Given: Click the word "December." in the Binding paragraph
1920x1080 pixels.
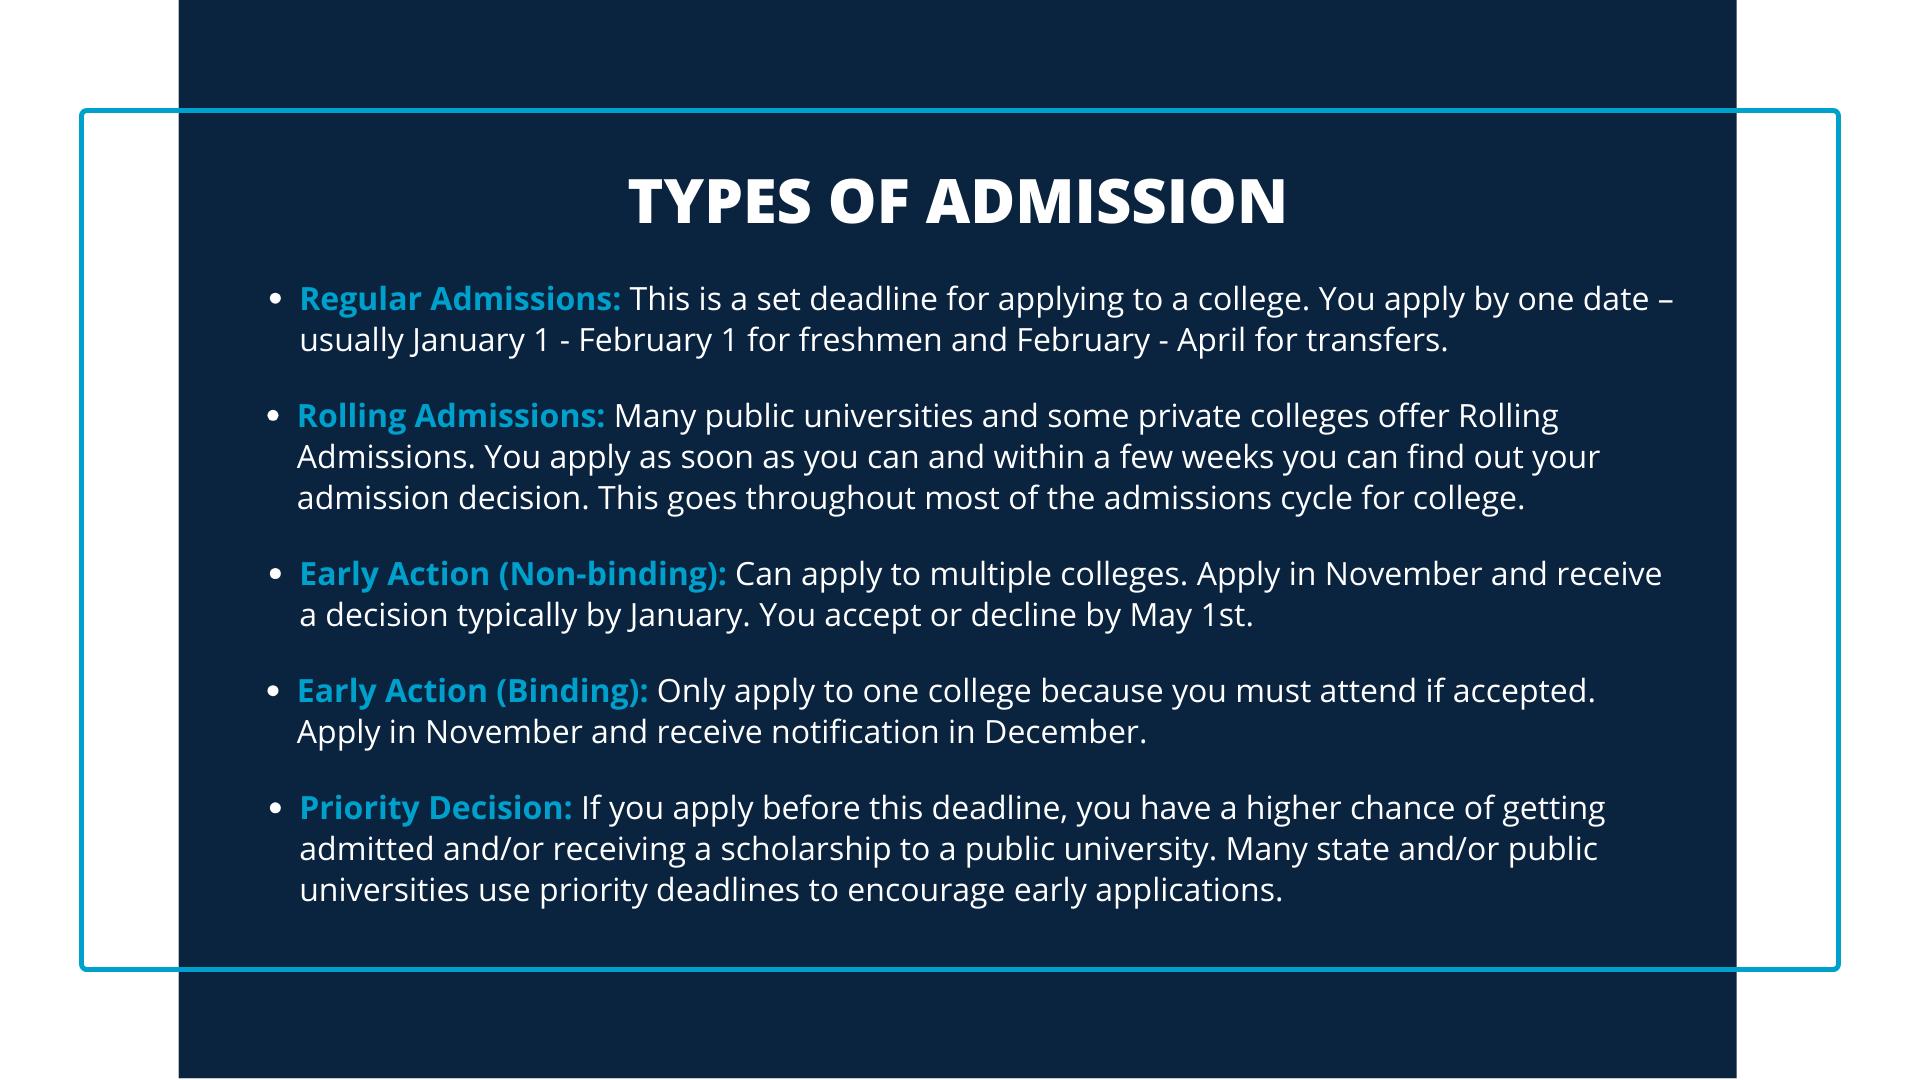Looking at the screenshot, I should pos(1065,732).
